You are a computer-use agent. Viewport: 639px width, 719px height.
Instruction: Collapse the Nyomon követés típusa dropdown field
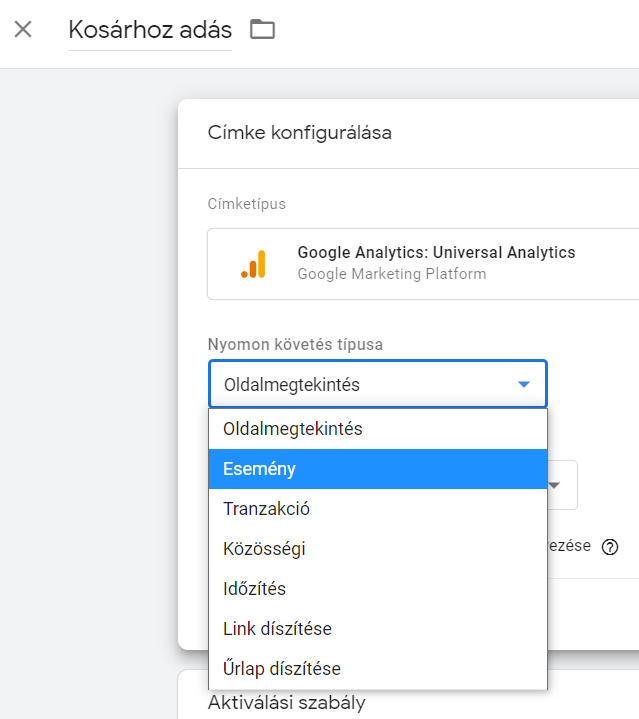tap(378, 384)
